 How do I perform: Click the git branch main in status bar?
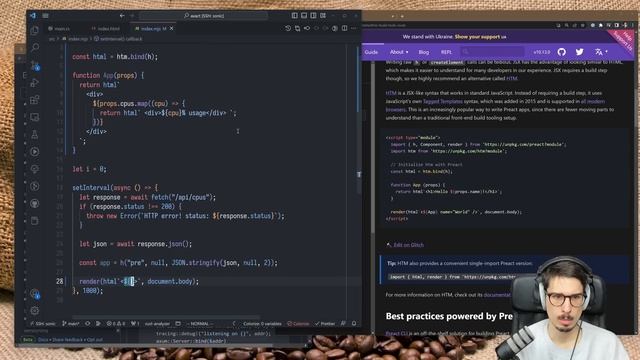71,324
